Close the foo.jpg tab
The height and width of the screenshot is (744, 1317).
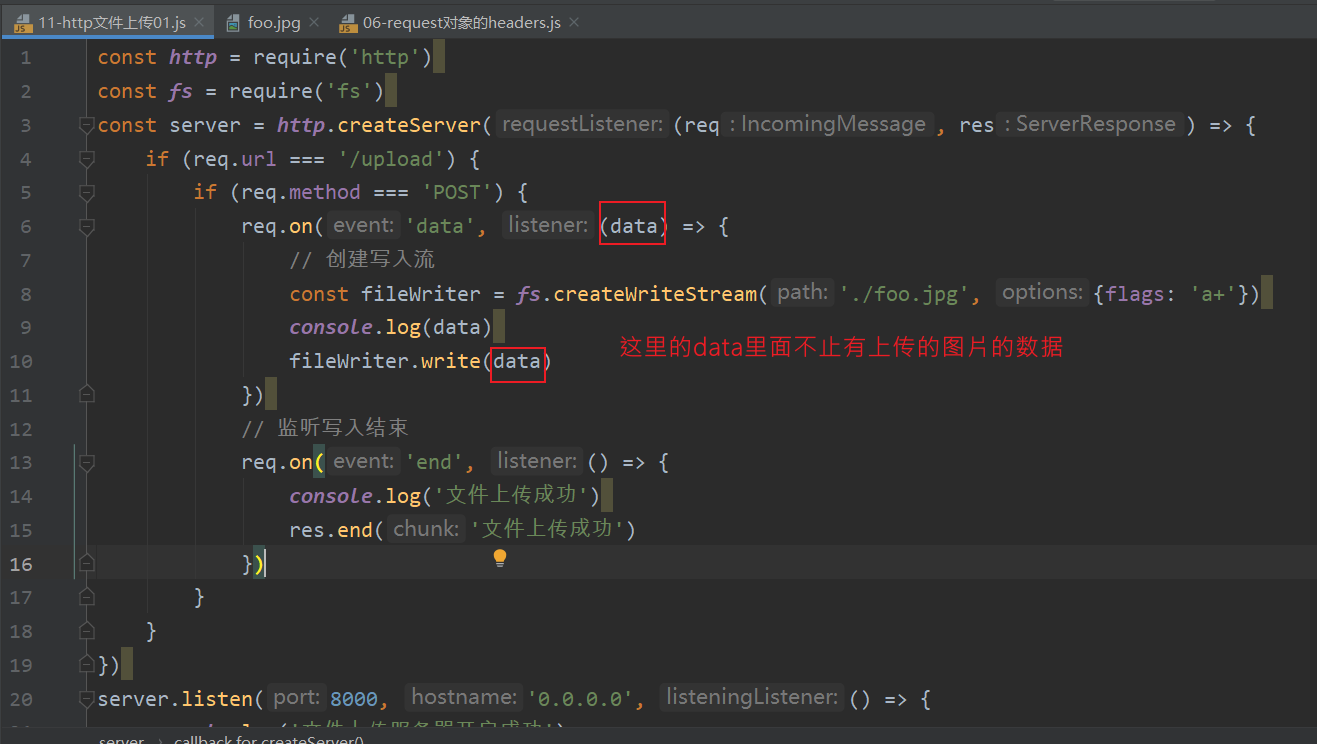pyautogui.click(x=313, y=22)
